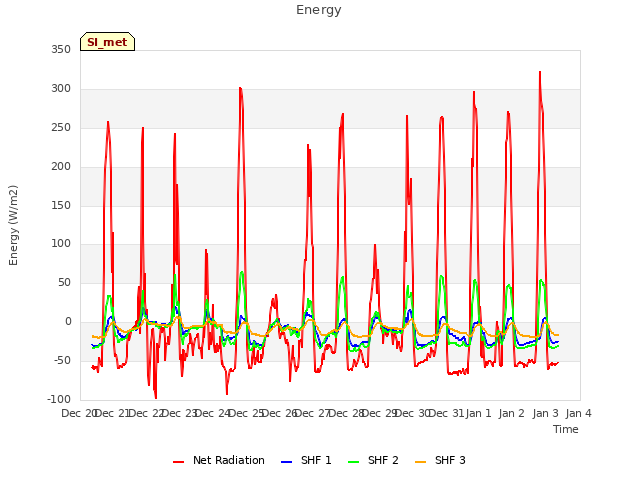Click the blue SHF 1 legend swatch
The height and width of the screenshot is (480, 640).
click(x=287, y=462)
